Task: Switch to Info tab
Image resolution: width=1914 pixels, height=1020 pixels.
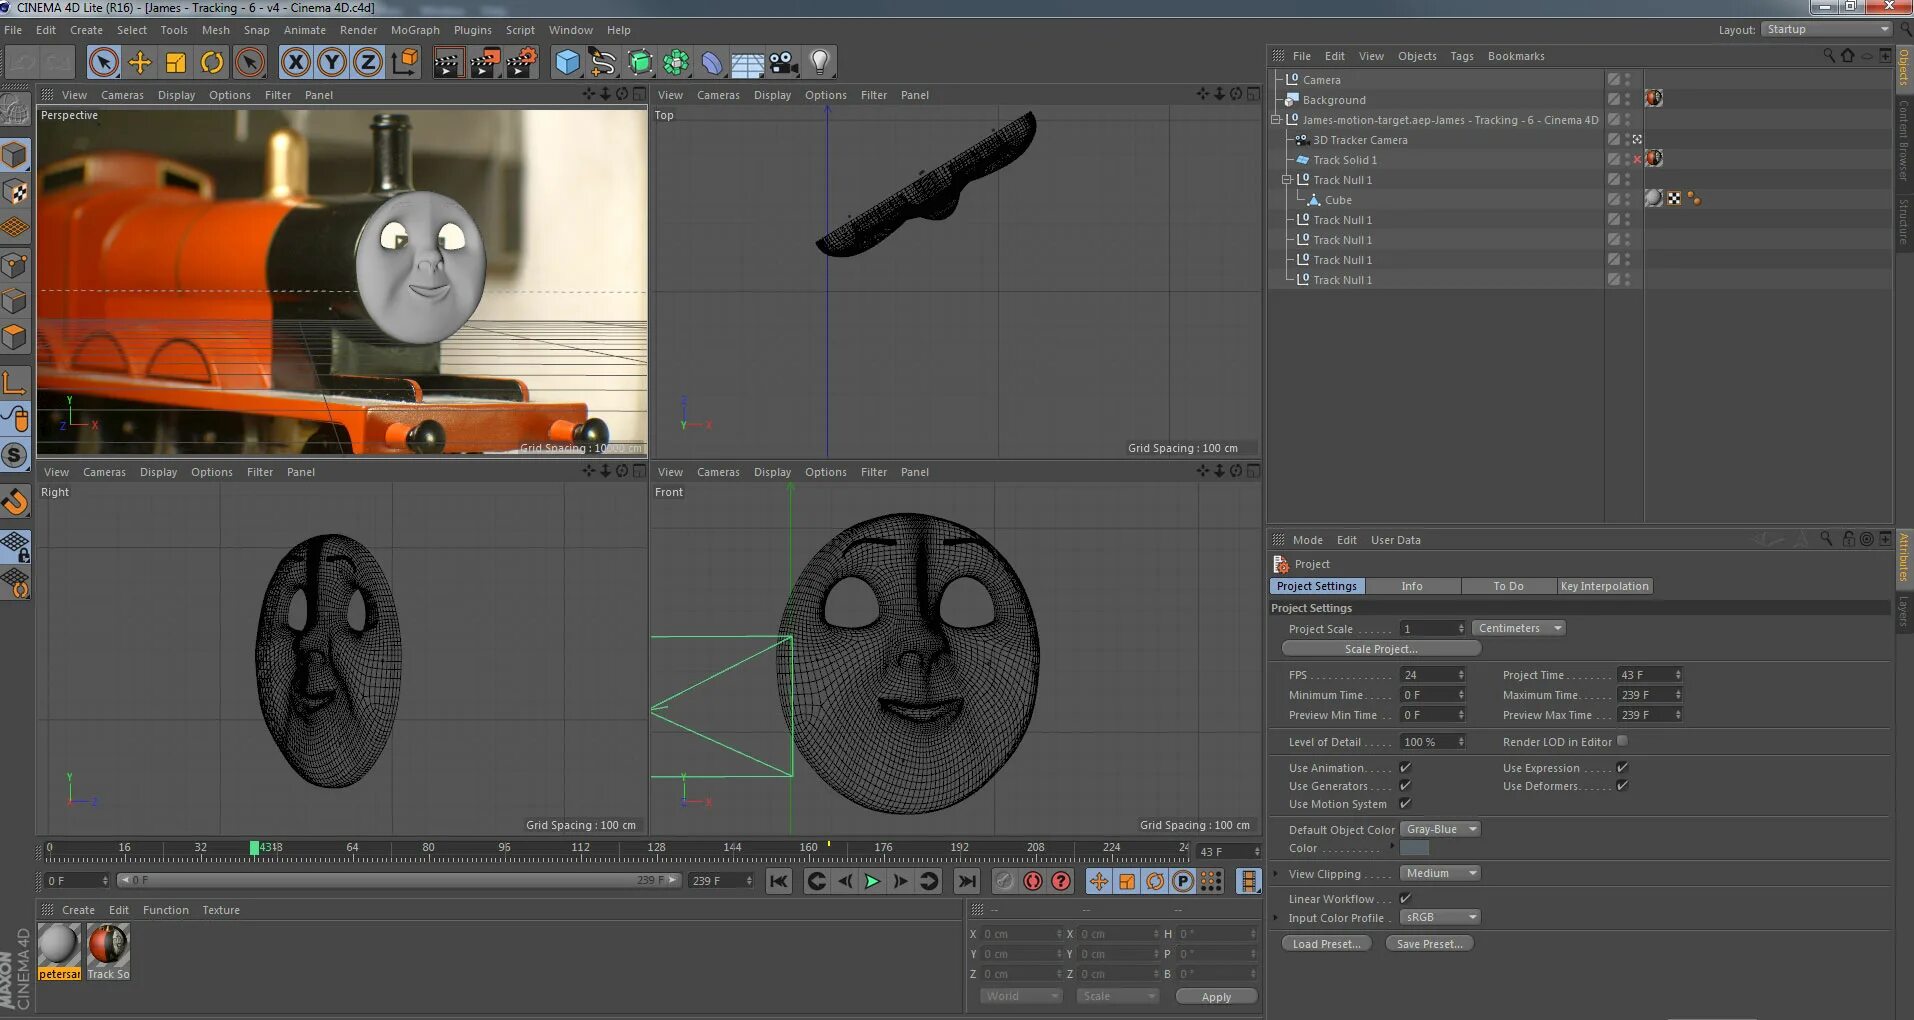Action: coord(1412,586)
